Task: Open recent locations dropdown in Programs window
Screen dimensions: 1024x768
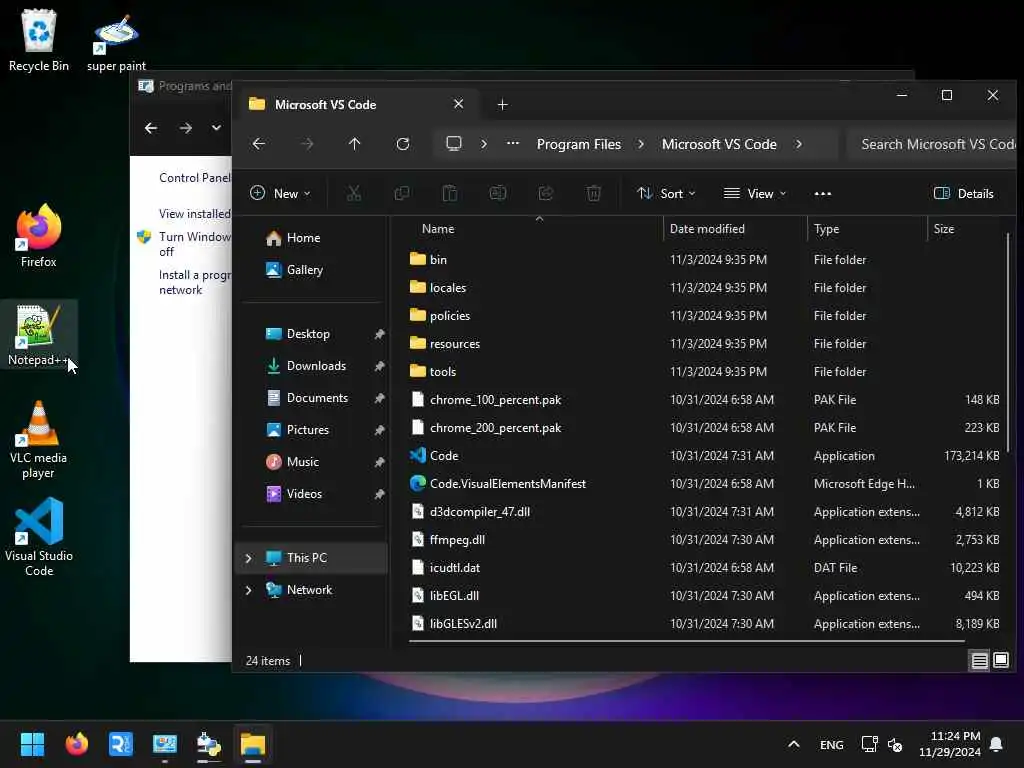Action: (216, 128)
